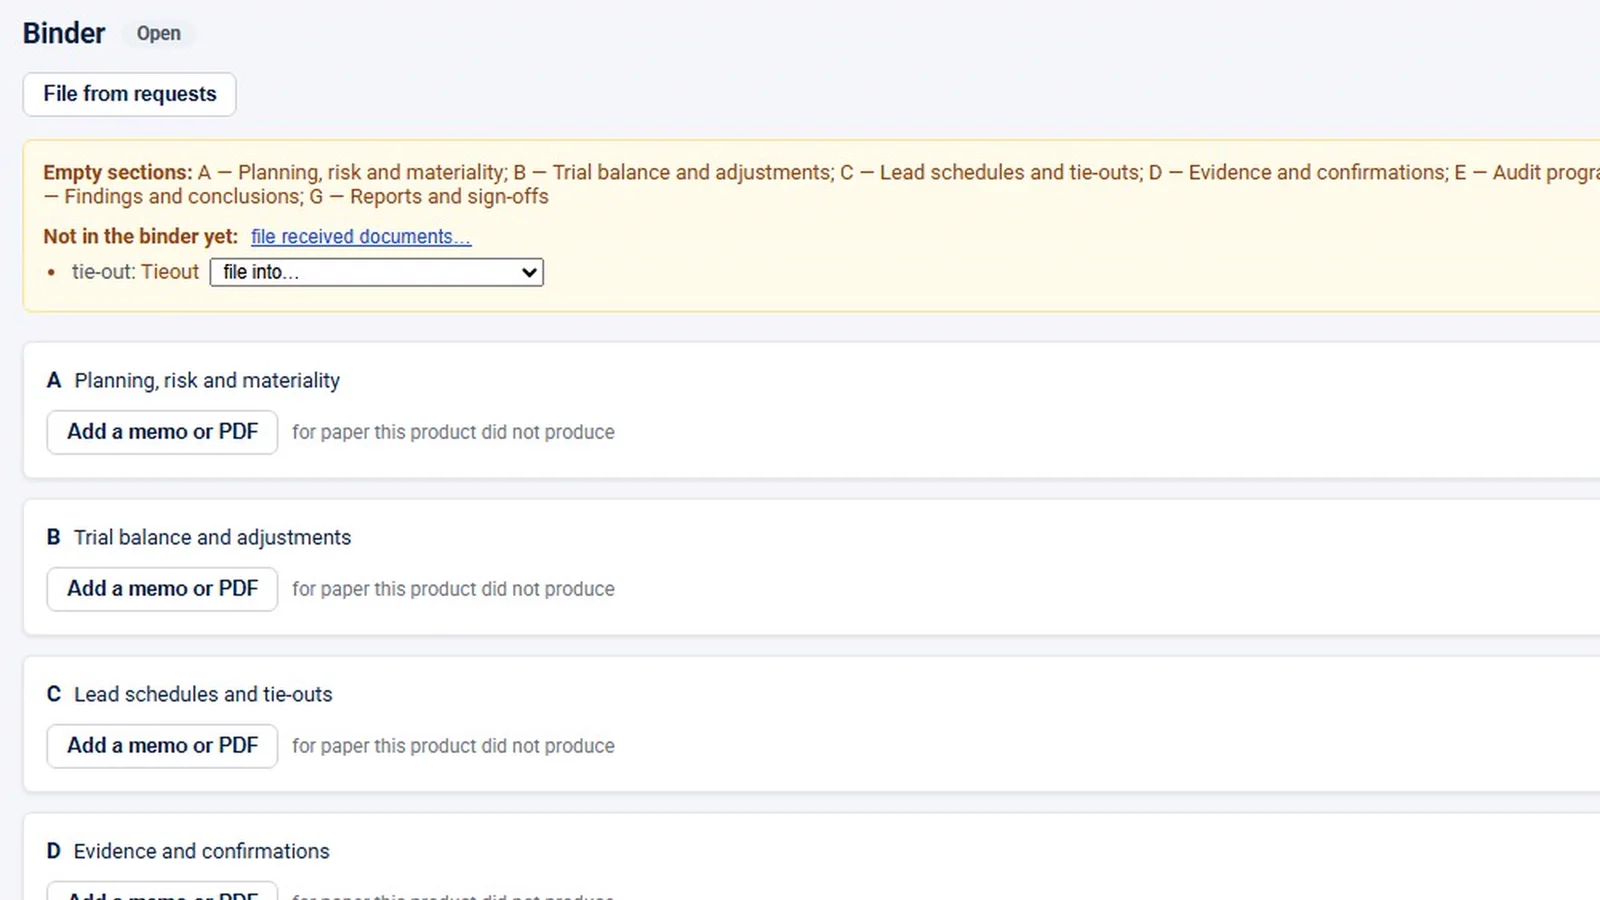
Task: Add a memo or PDF to section A
Action: point(162,432)
